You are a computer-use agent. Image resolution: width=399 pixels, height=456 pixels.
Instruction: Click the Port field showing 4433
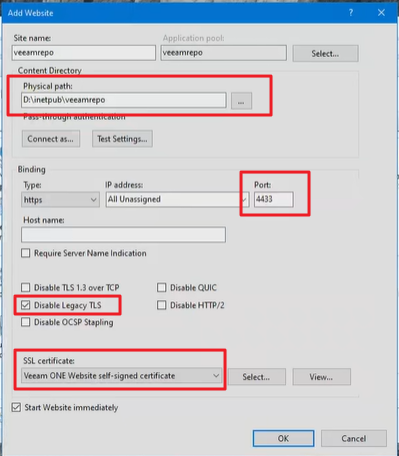[x=274, y=199]
